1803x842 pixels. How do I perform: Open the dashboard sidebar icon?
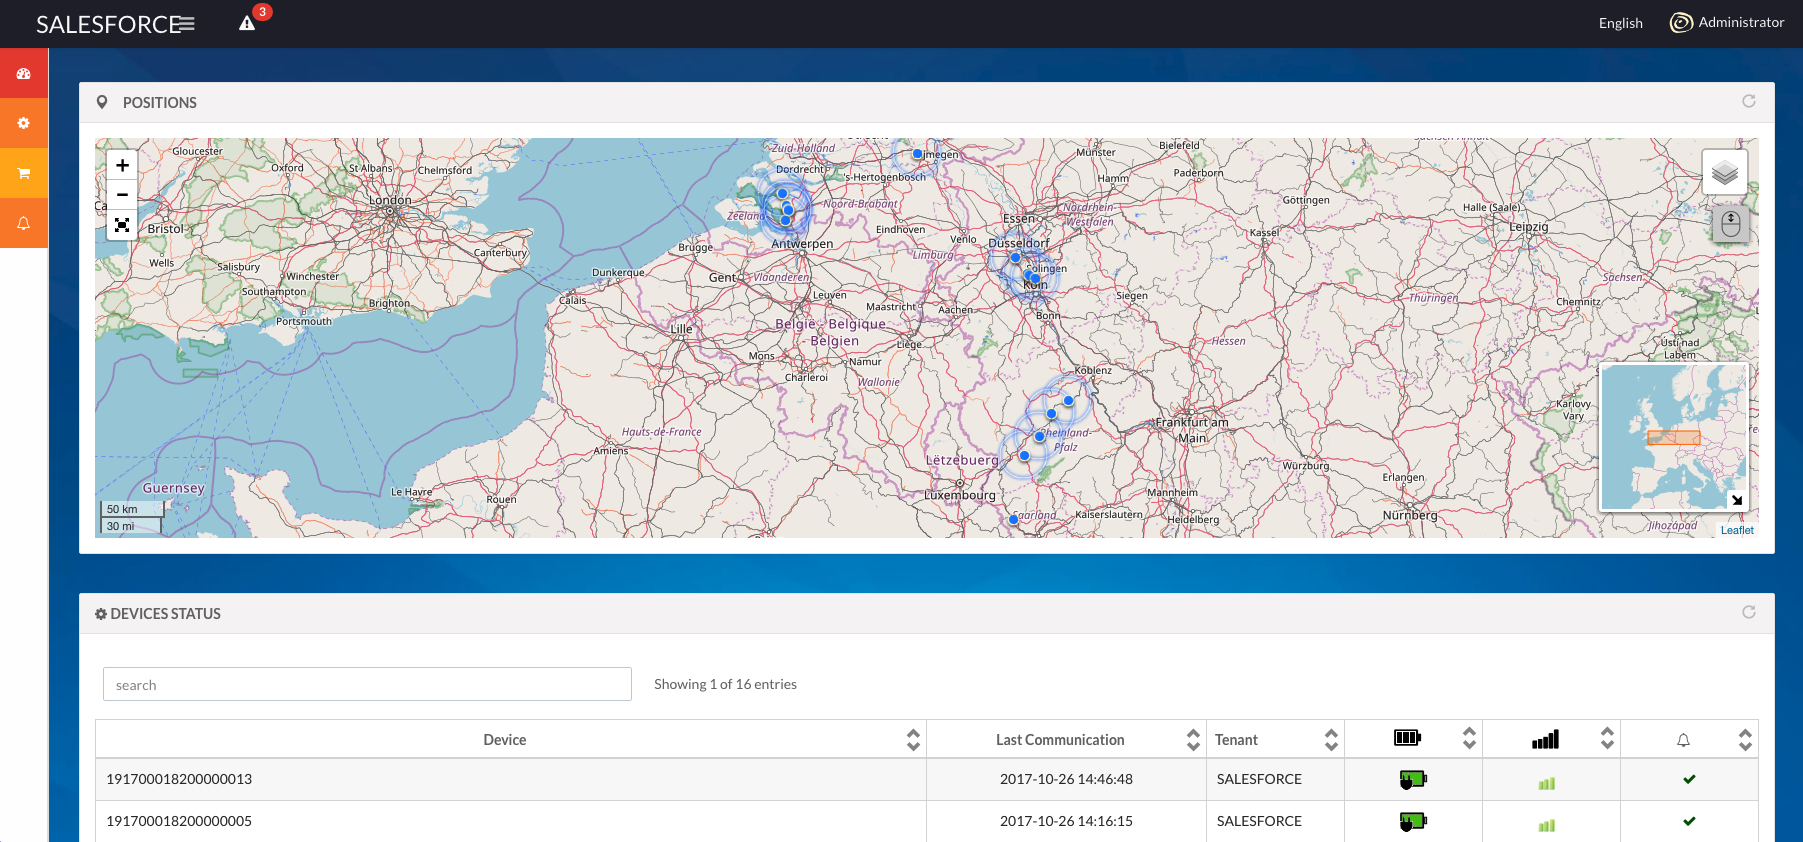pos(24,74)
